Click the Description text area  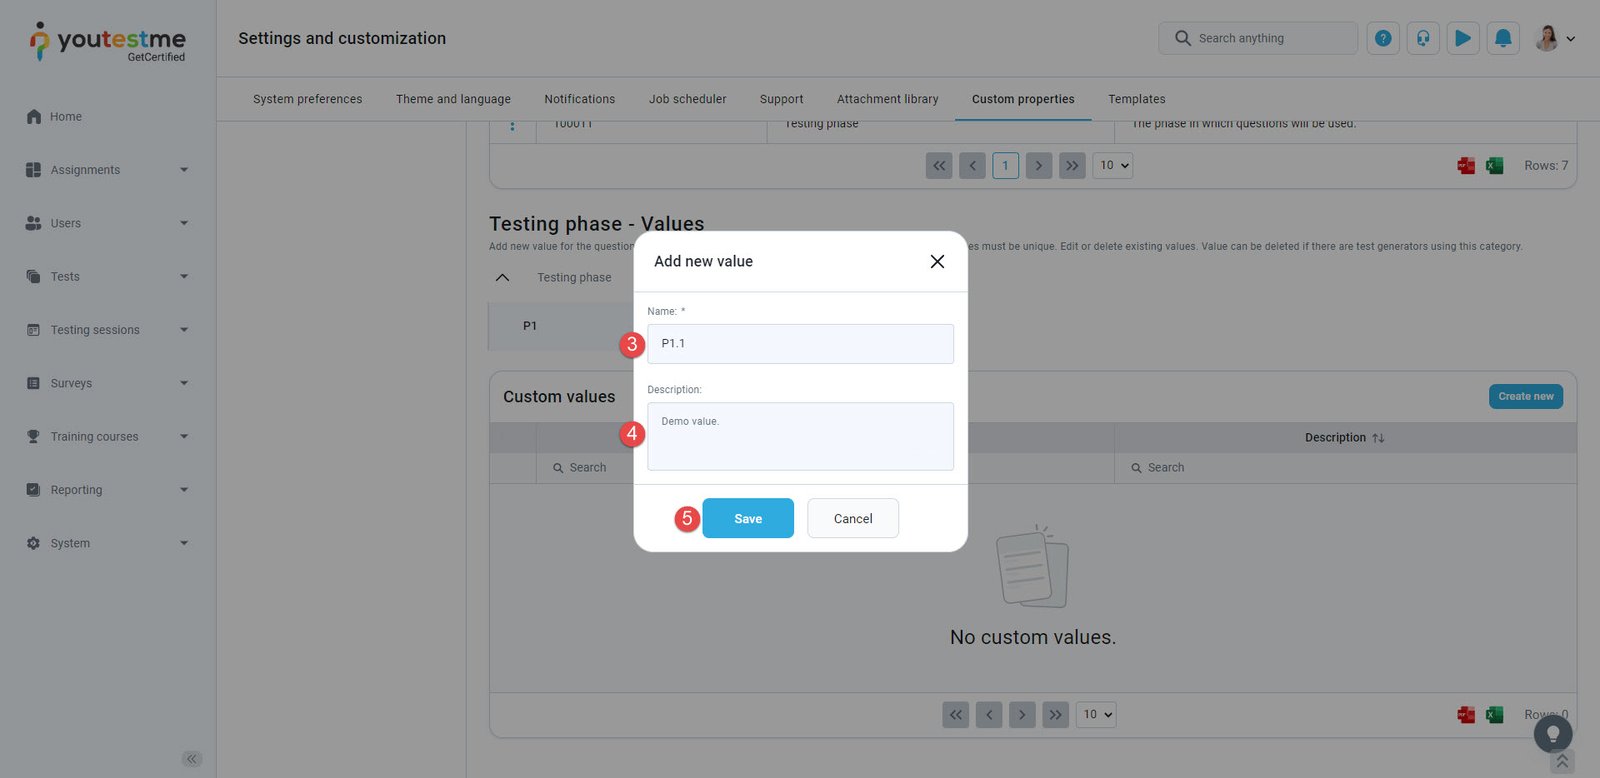point(800,437)
